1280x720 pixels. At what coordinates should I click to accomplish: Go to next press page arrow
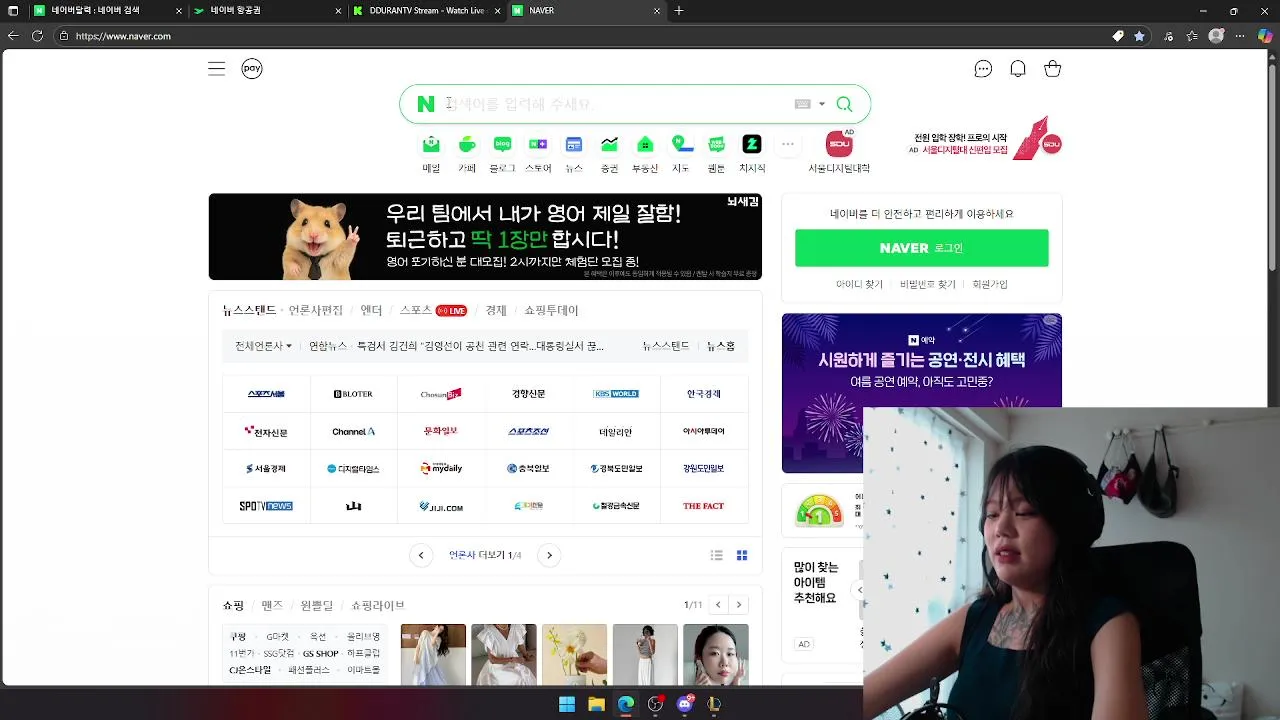coord(549,555)
